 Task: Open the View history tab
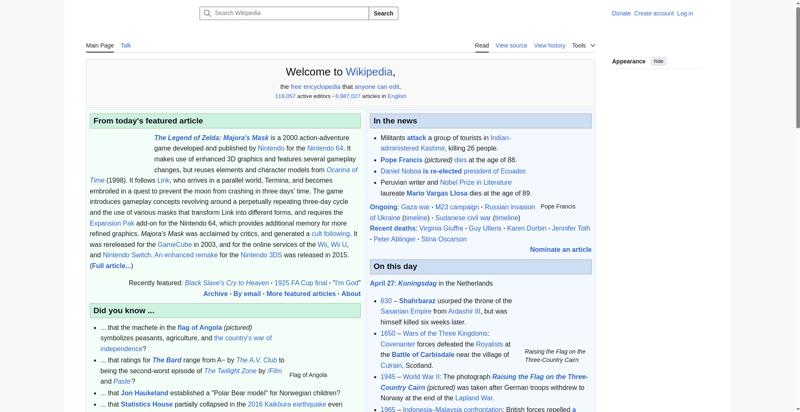pyautogui.click(x=549, y=45)
